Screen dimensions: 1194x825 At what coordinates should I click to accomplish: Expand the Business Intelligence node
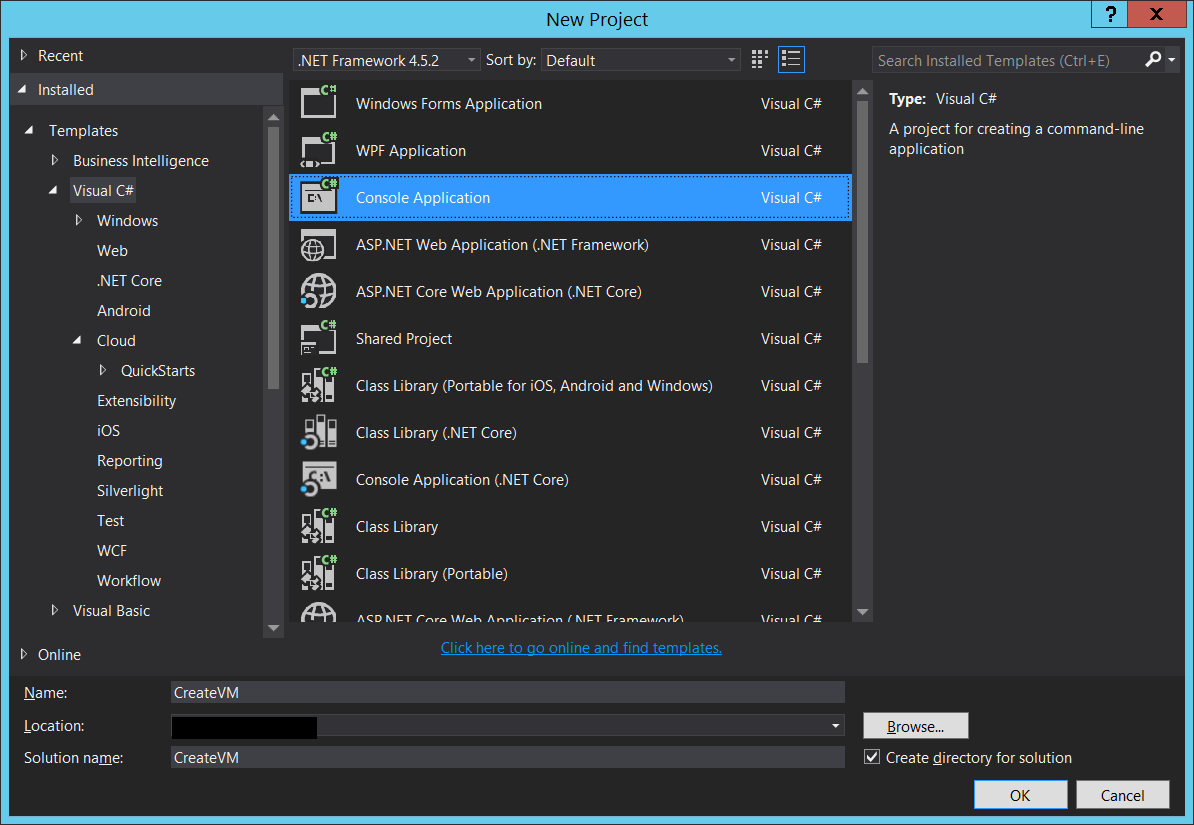point(55,161)
